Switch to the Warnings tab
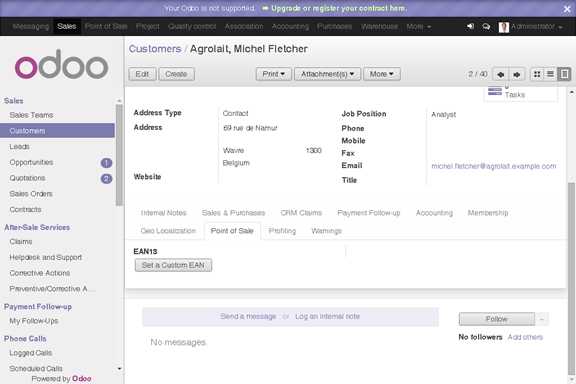Image resolution: width=576 pixels, height=384 pixels. tap(327, 231)
